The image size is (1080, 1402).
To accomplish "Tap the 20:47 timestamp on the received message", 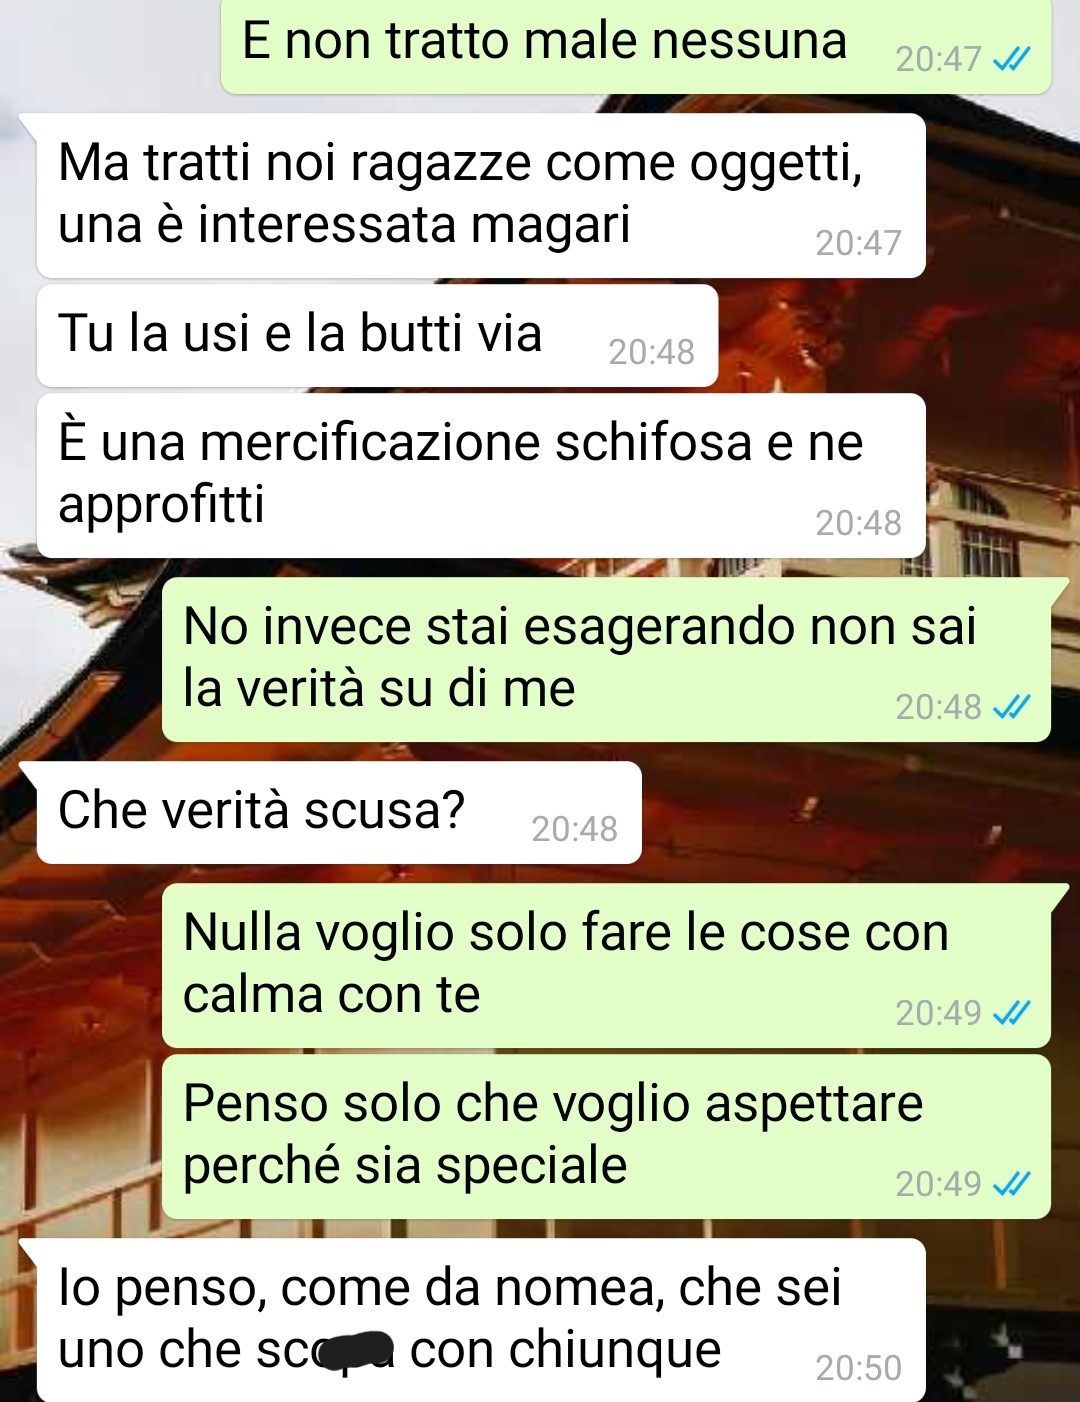I will click(x=858, y=243).
